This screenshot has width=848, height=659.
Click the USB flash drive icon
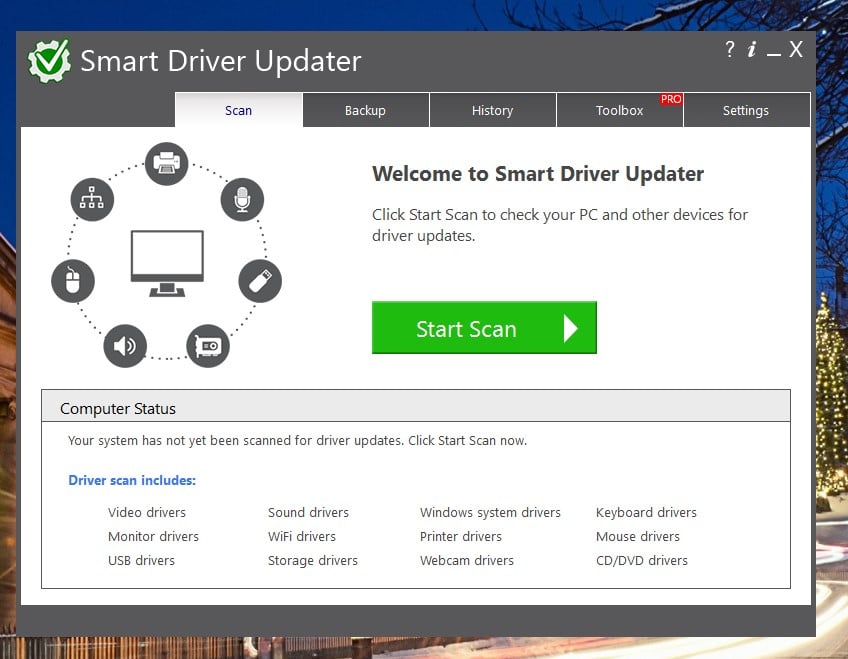coord(260,281)
